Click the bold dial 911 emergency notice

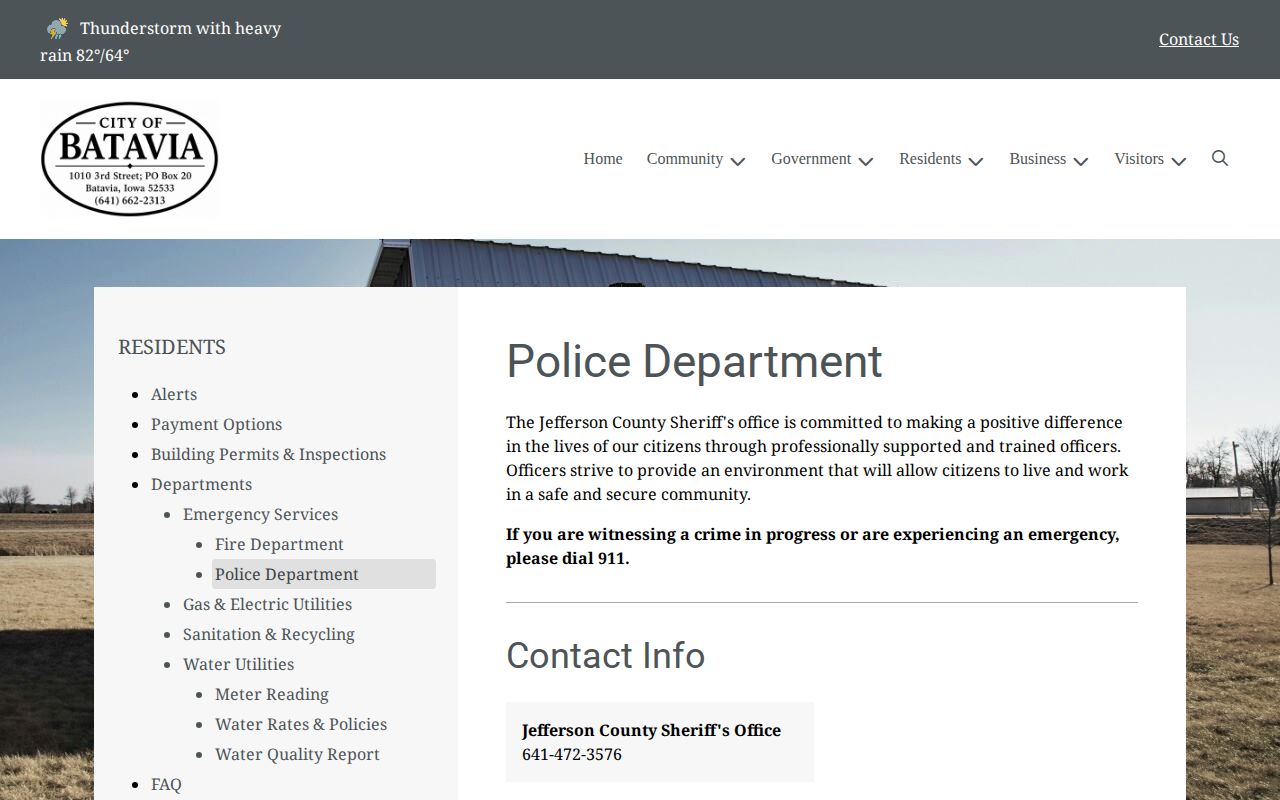812,546
